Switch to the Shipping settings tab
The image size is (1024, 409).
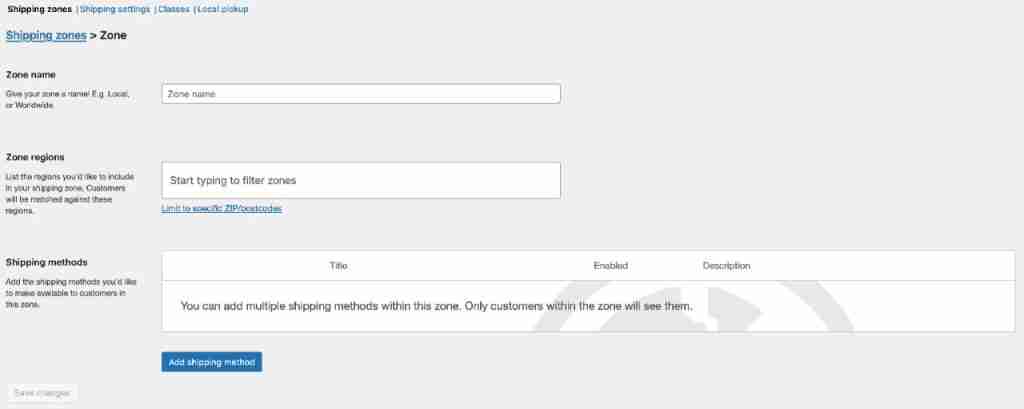point(115,9)
